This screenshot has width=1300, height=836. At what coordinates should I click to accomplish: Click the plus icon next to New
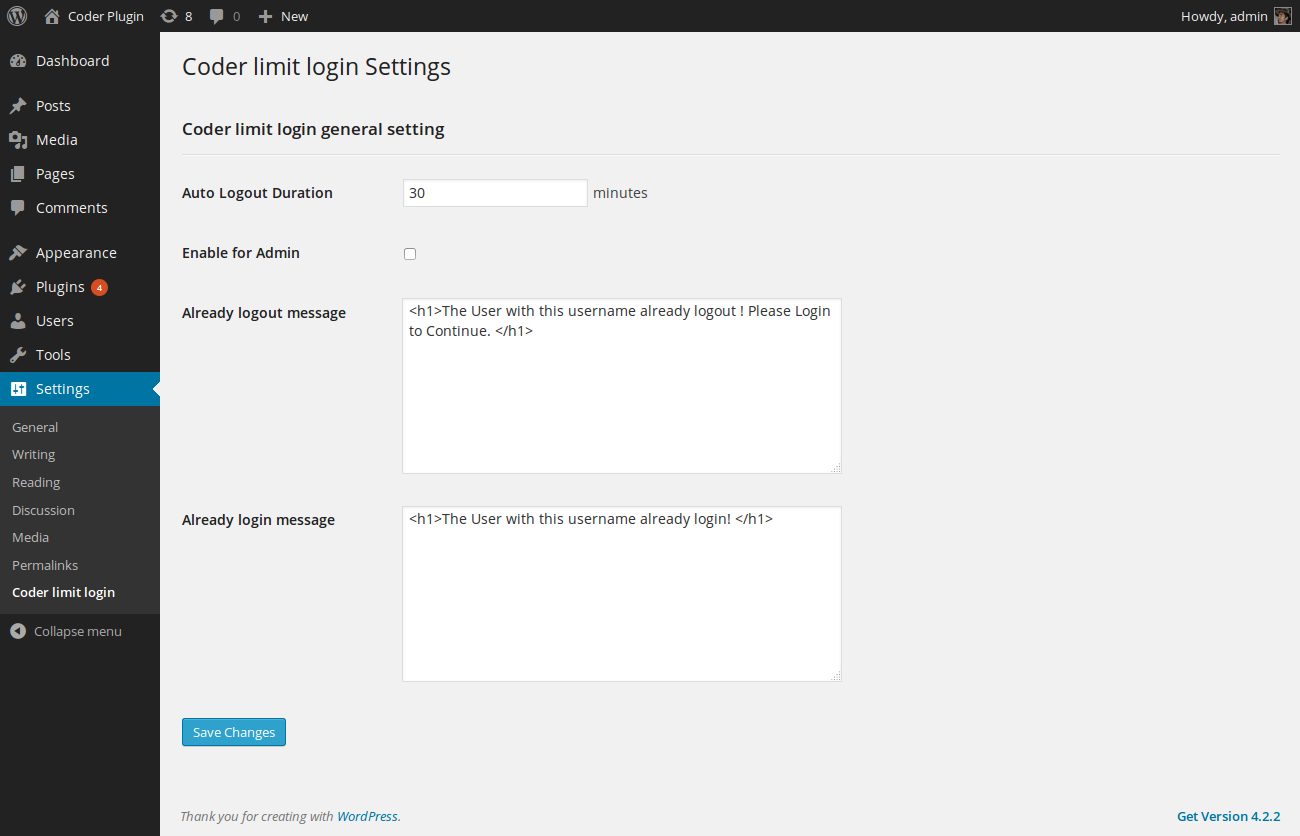click(265, 16)
